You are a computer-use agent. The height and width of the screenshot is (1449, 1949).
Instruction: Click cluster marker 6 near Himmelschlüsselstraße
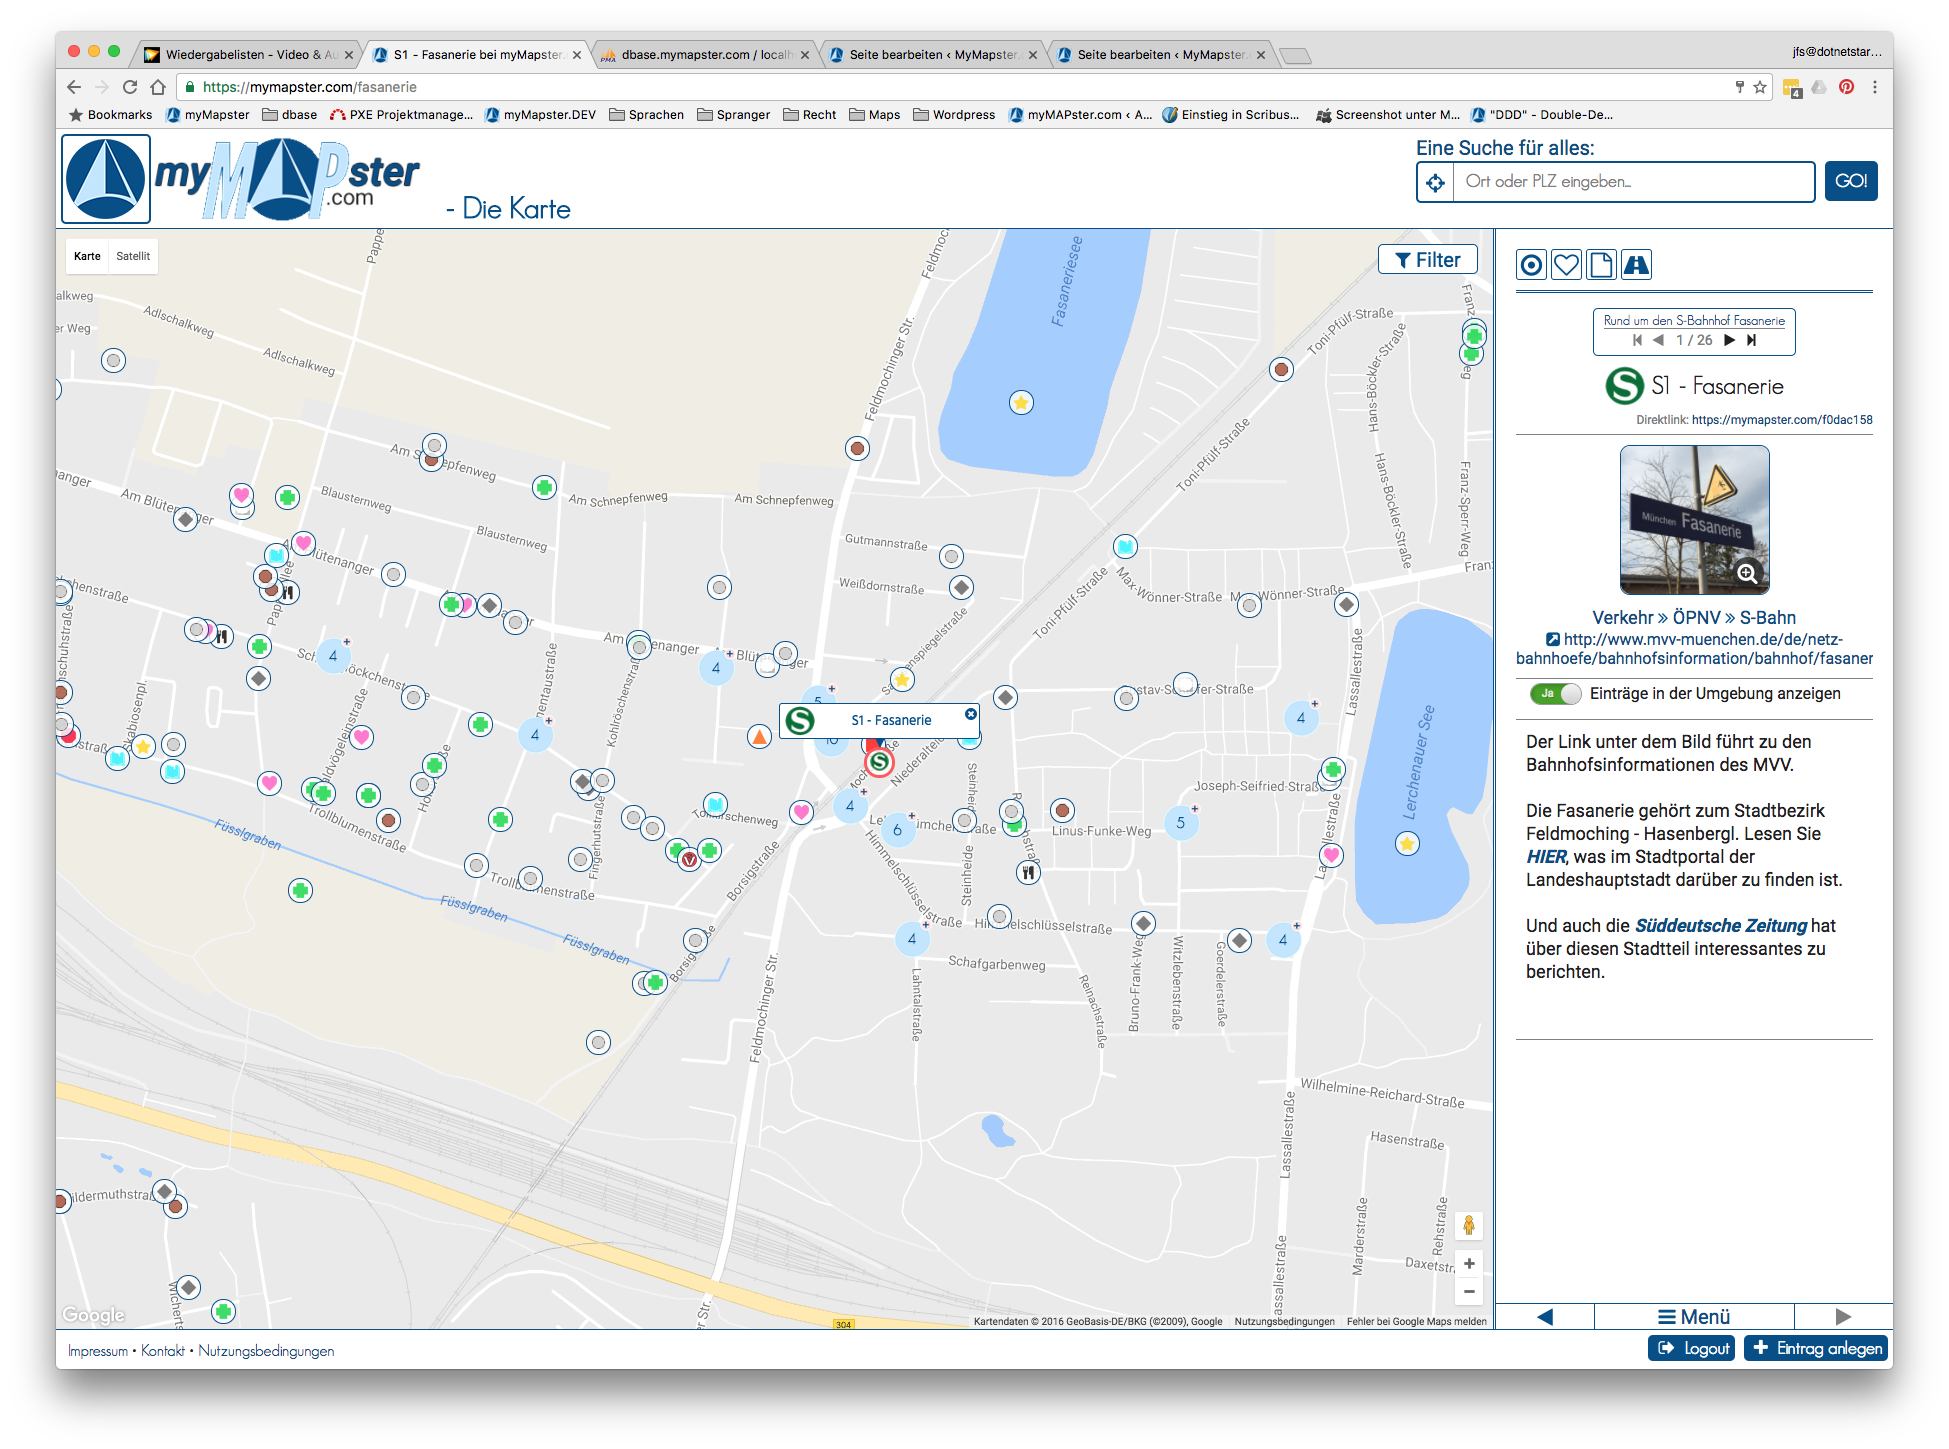(x=897, y=830)
